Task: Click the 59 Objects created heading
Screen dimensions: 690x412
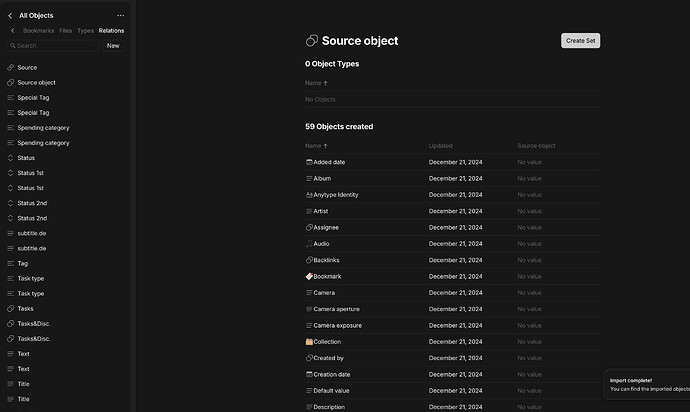Action: pos(339,127)
